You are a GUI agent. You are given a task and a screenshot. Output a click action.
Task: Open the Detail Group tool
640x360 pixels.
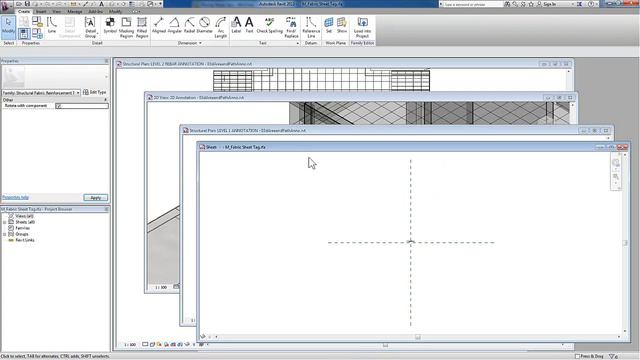[90, 27]
